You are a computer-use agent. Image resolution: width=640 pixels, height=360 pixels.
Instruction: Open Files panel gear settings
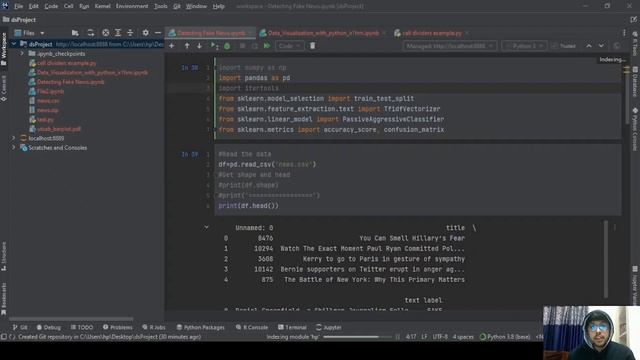click(x=145, y=33)
